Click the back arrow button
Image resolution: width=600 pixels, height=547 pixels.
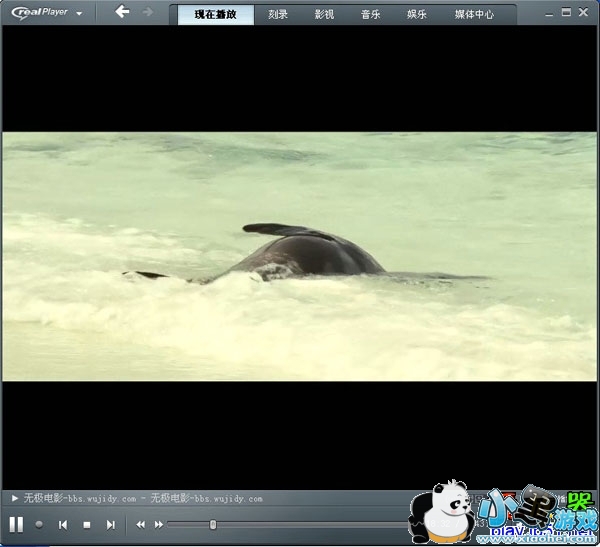(122, 12)
